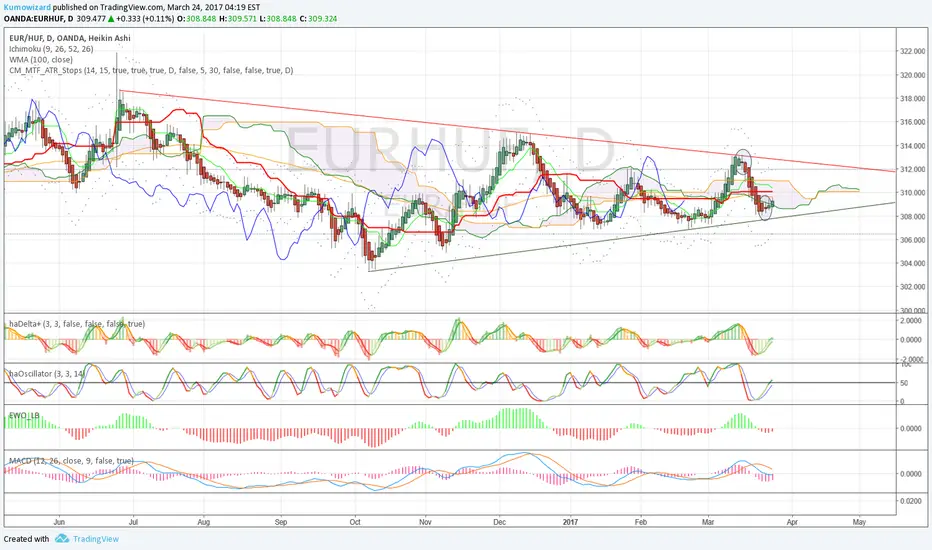Click the Nov label on time axis
The width and height of the screenshot is (932, 550).
tap(425, 522)
